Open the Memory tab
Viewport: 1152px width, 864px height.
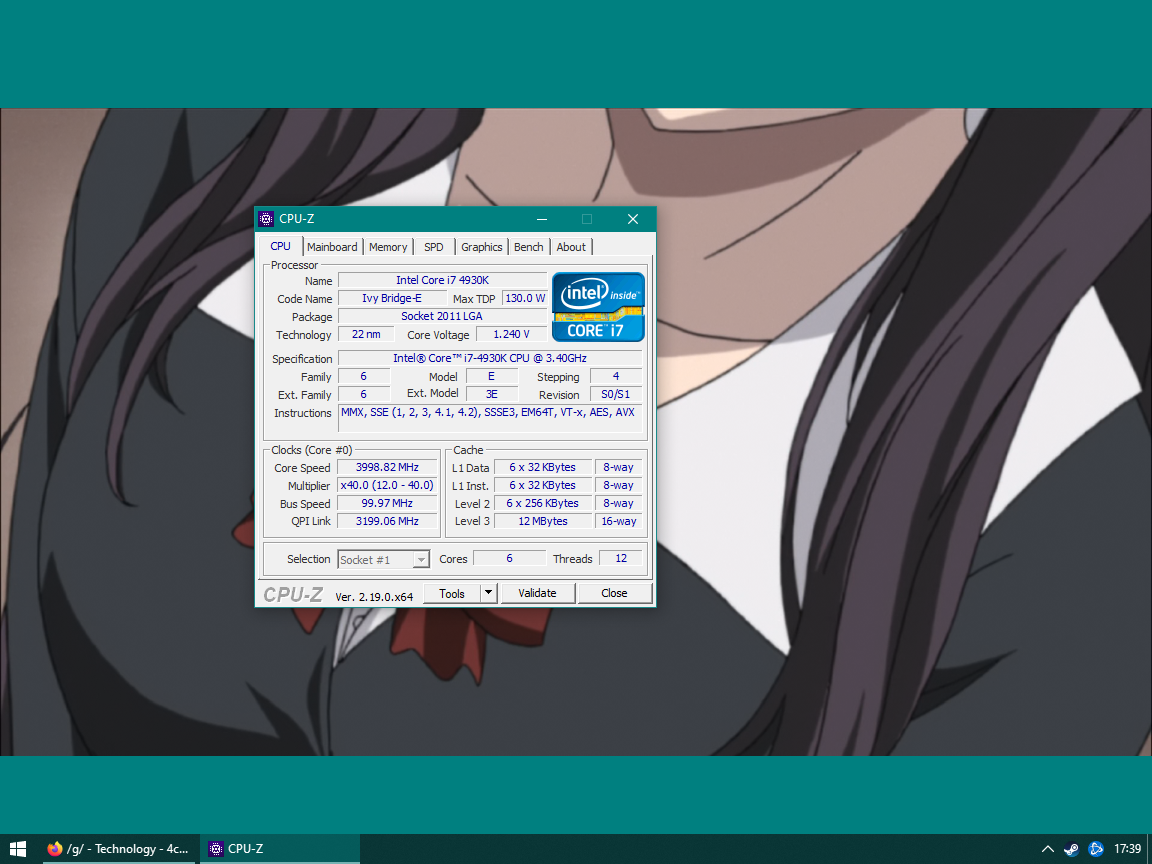point(388,247)
